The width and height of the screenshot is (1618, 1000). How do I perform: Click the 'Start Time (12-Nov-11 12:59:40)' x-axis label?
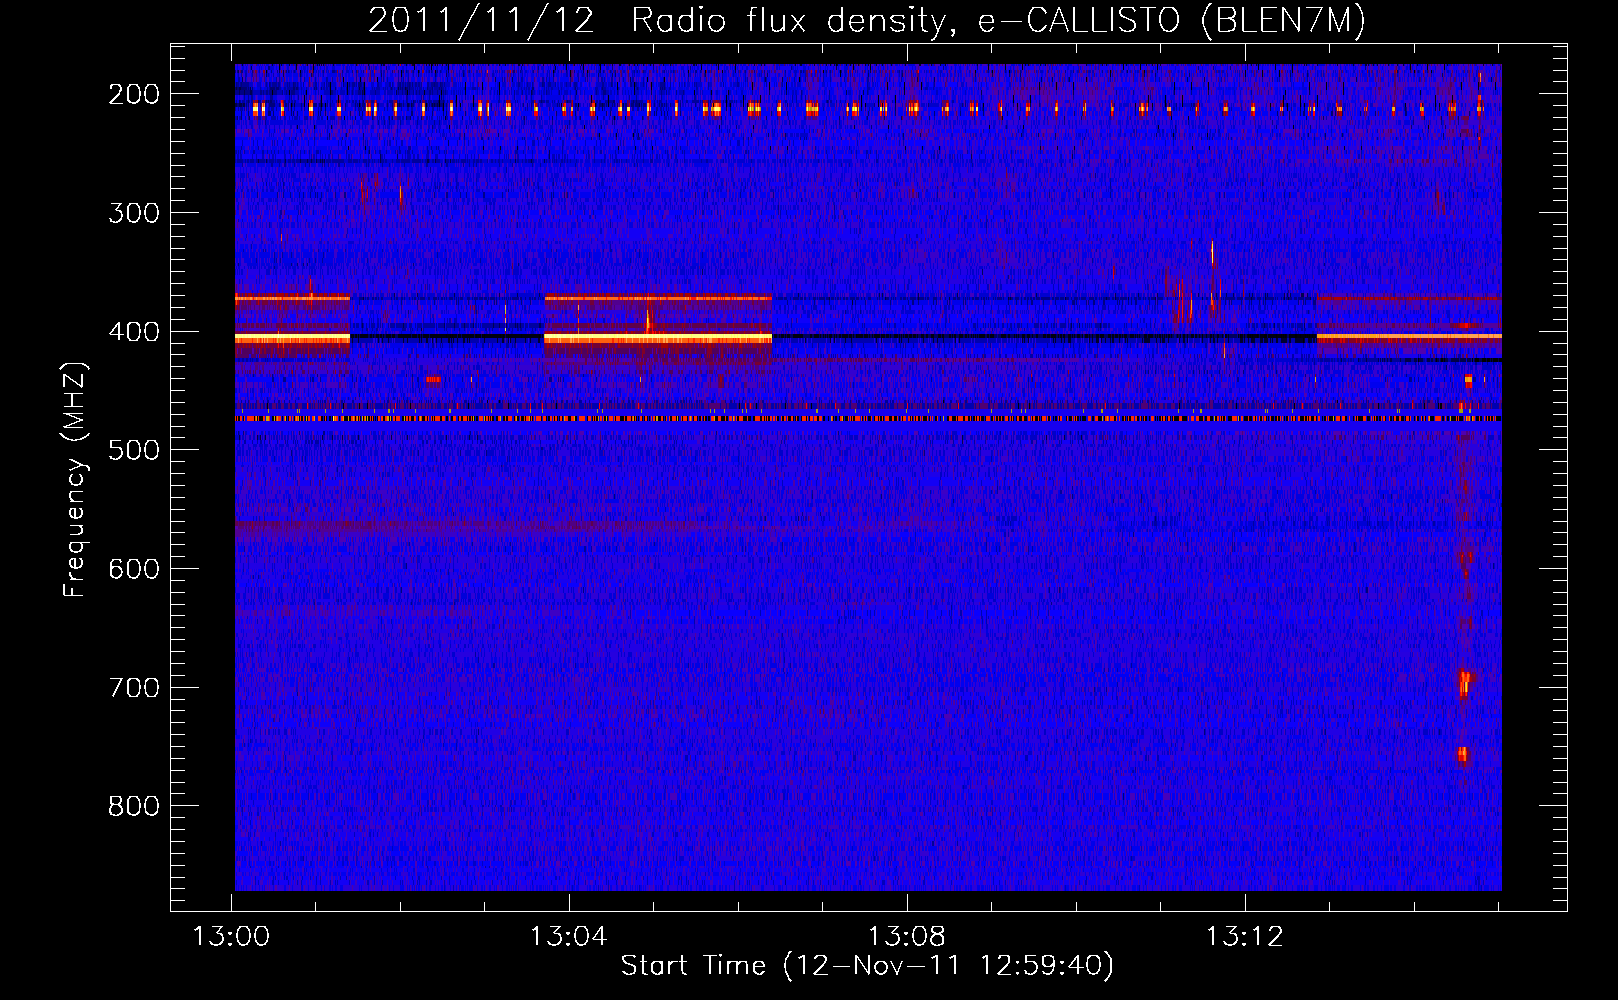tap(867, 966)
